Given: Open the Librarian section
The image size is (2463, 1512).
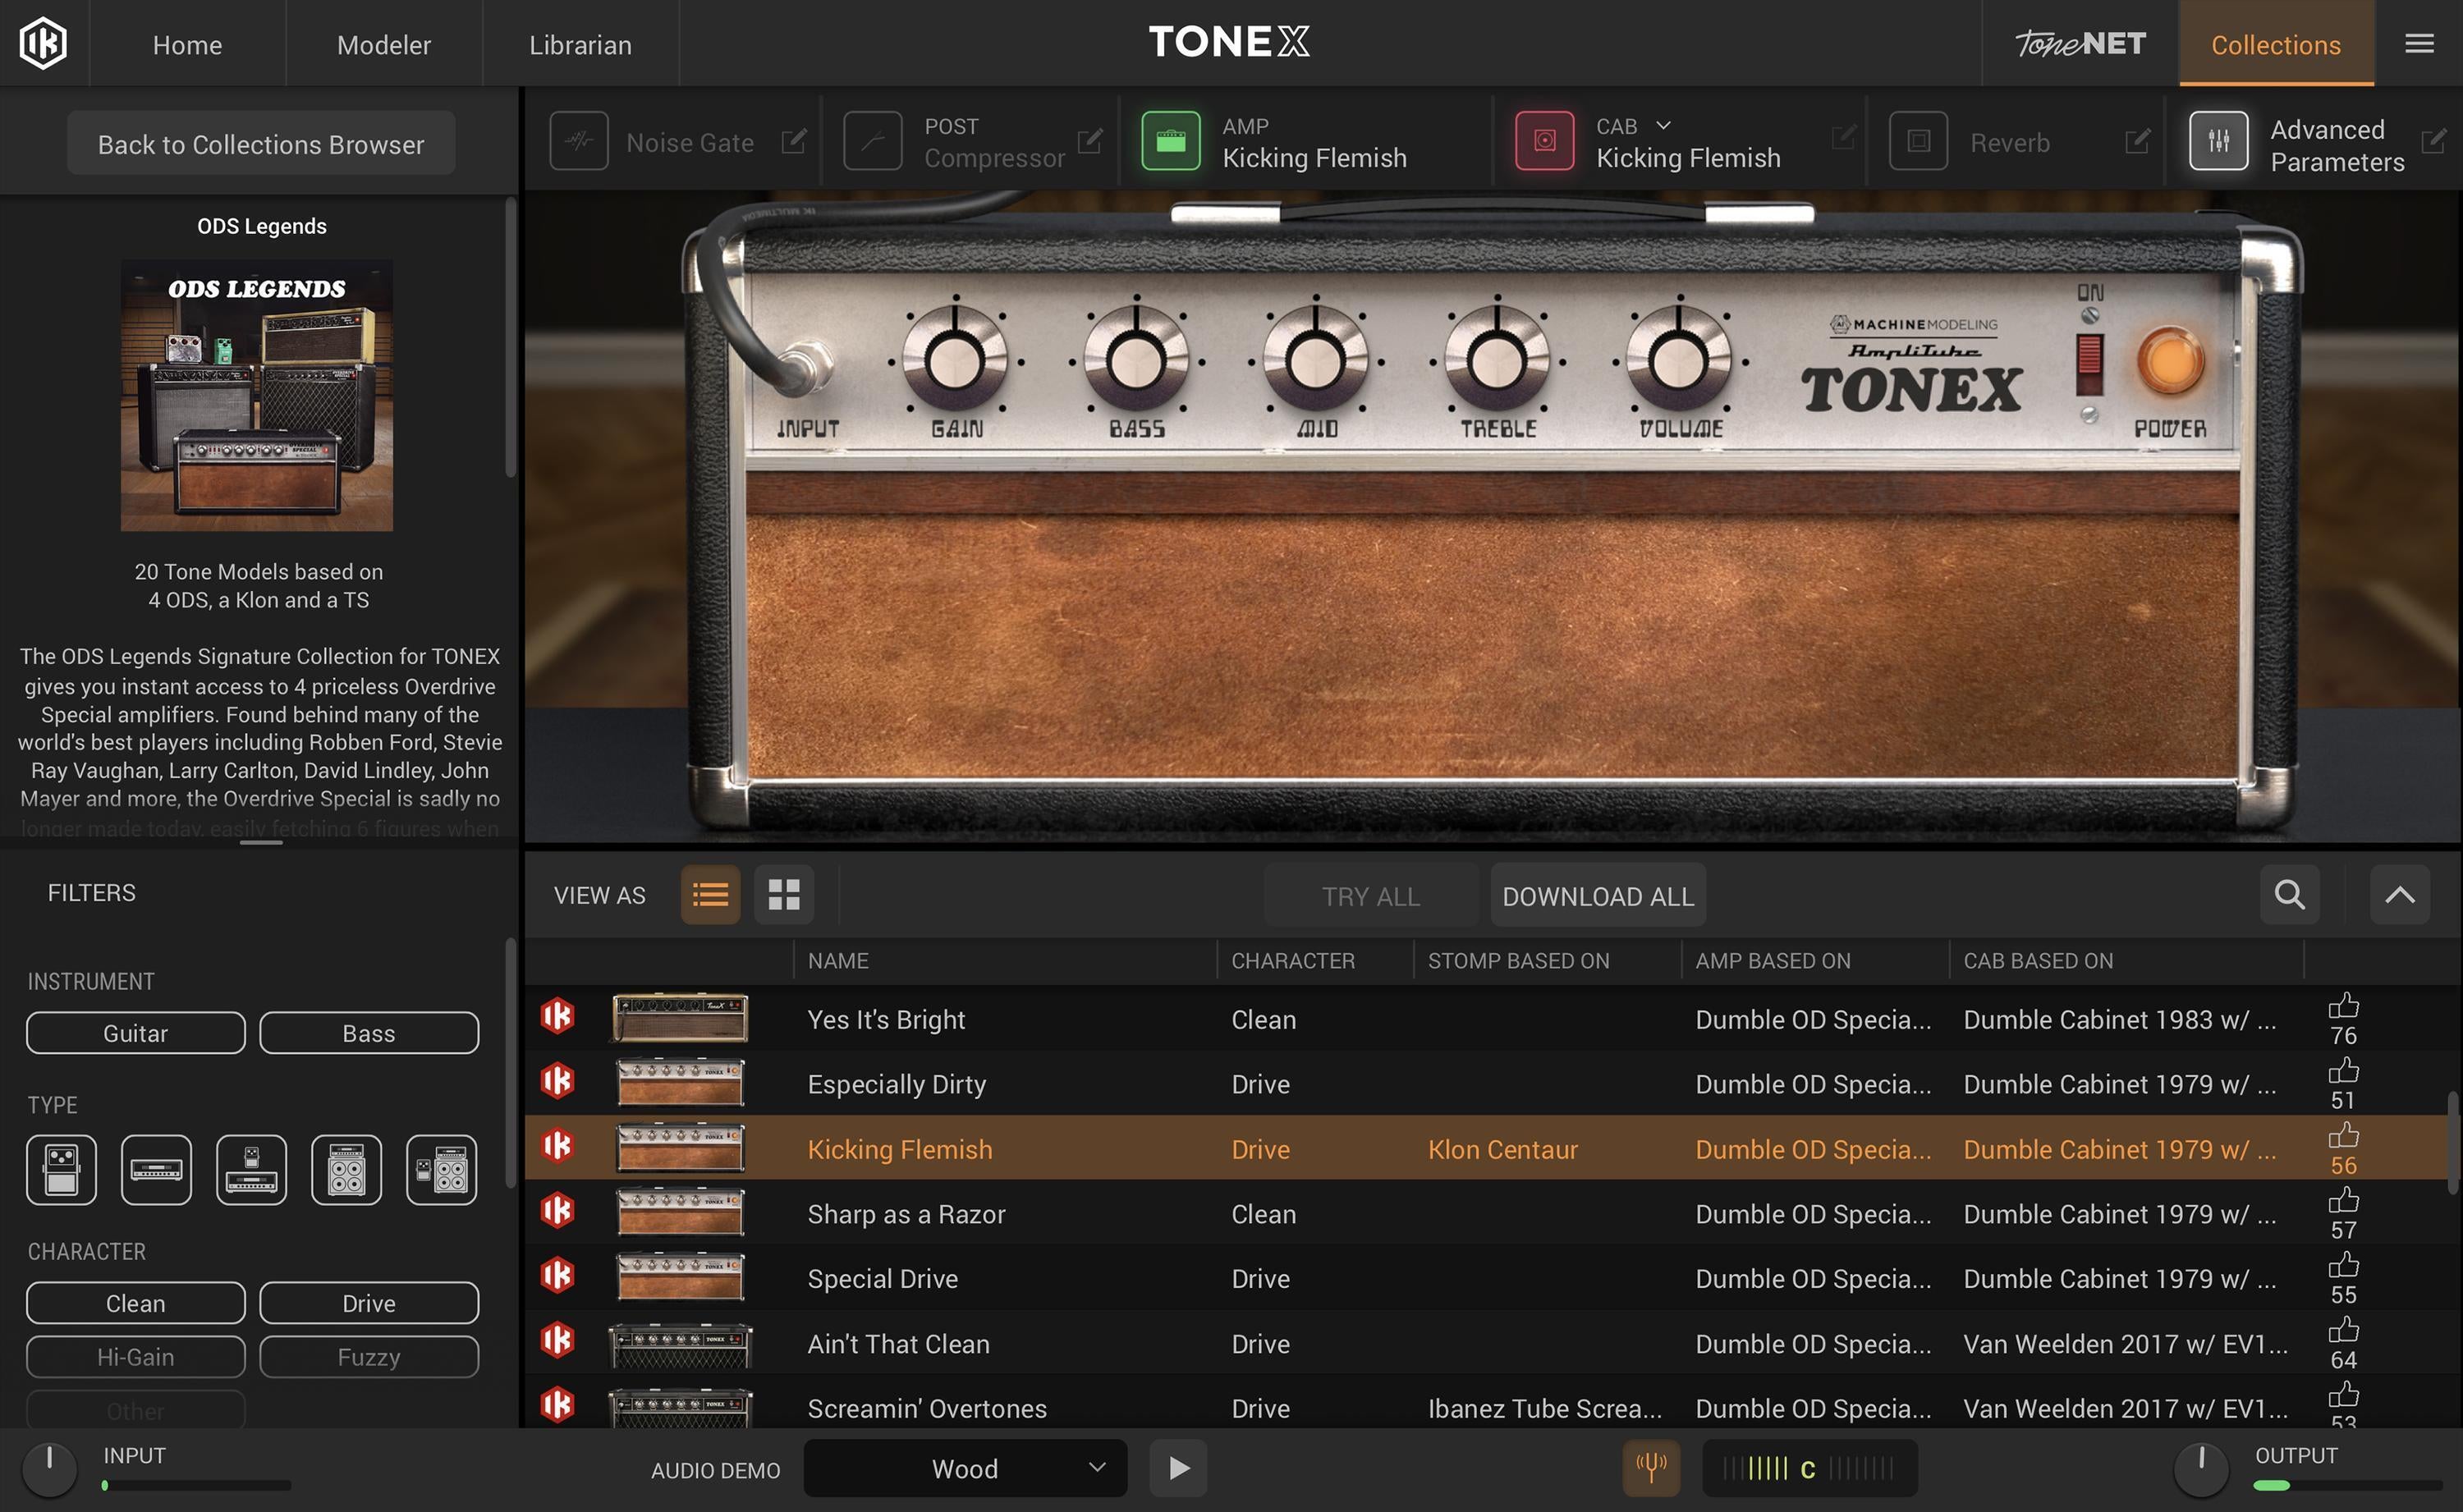Looking at the screenshot, I should 580,44.
